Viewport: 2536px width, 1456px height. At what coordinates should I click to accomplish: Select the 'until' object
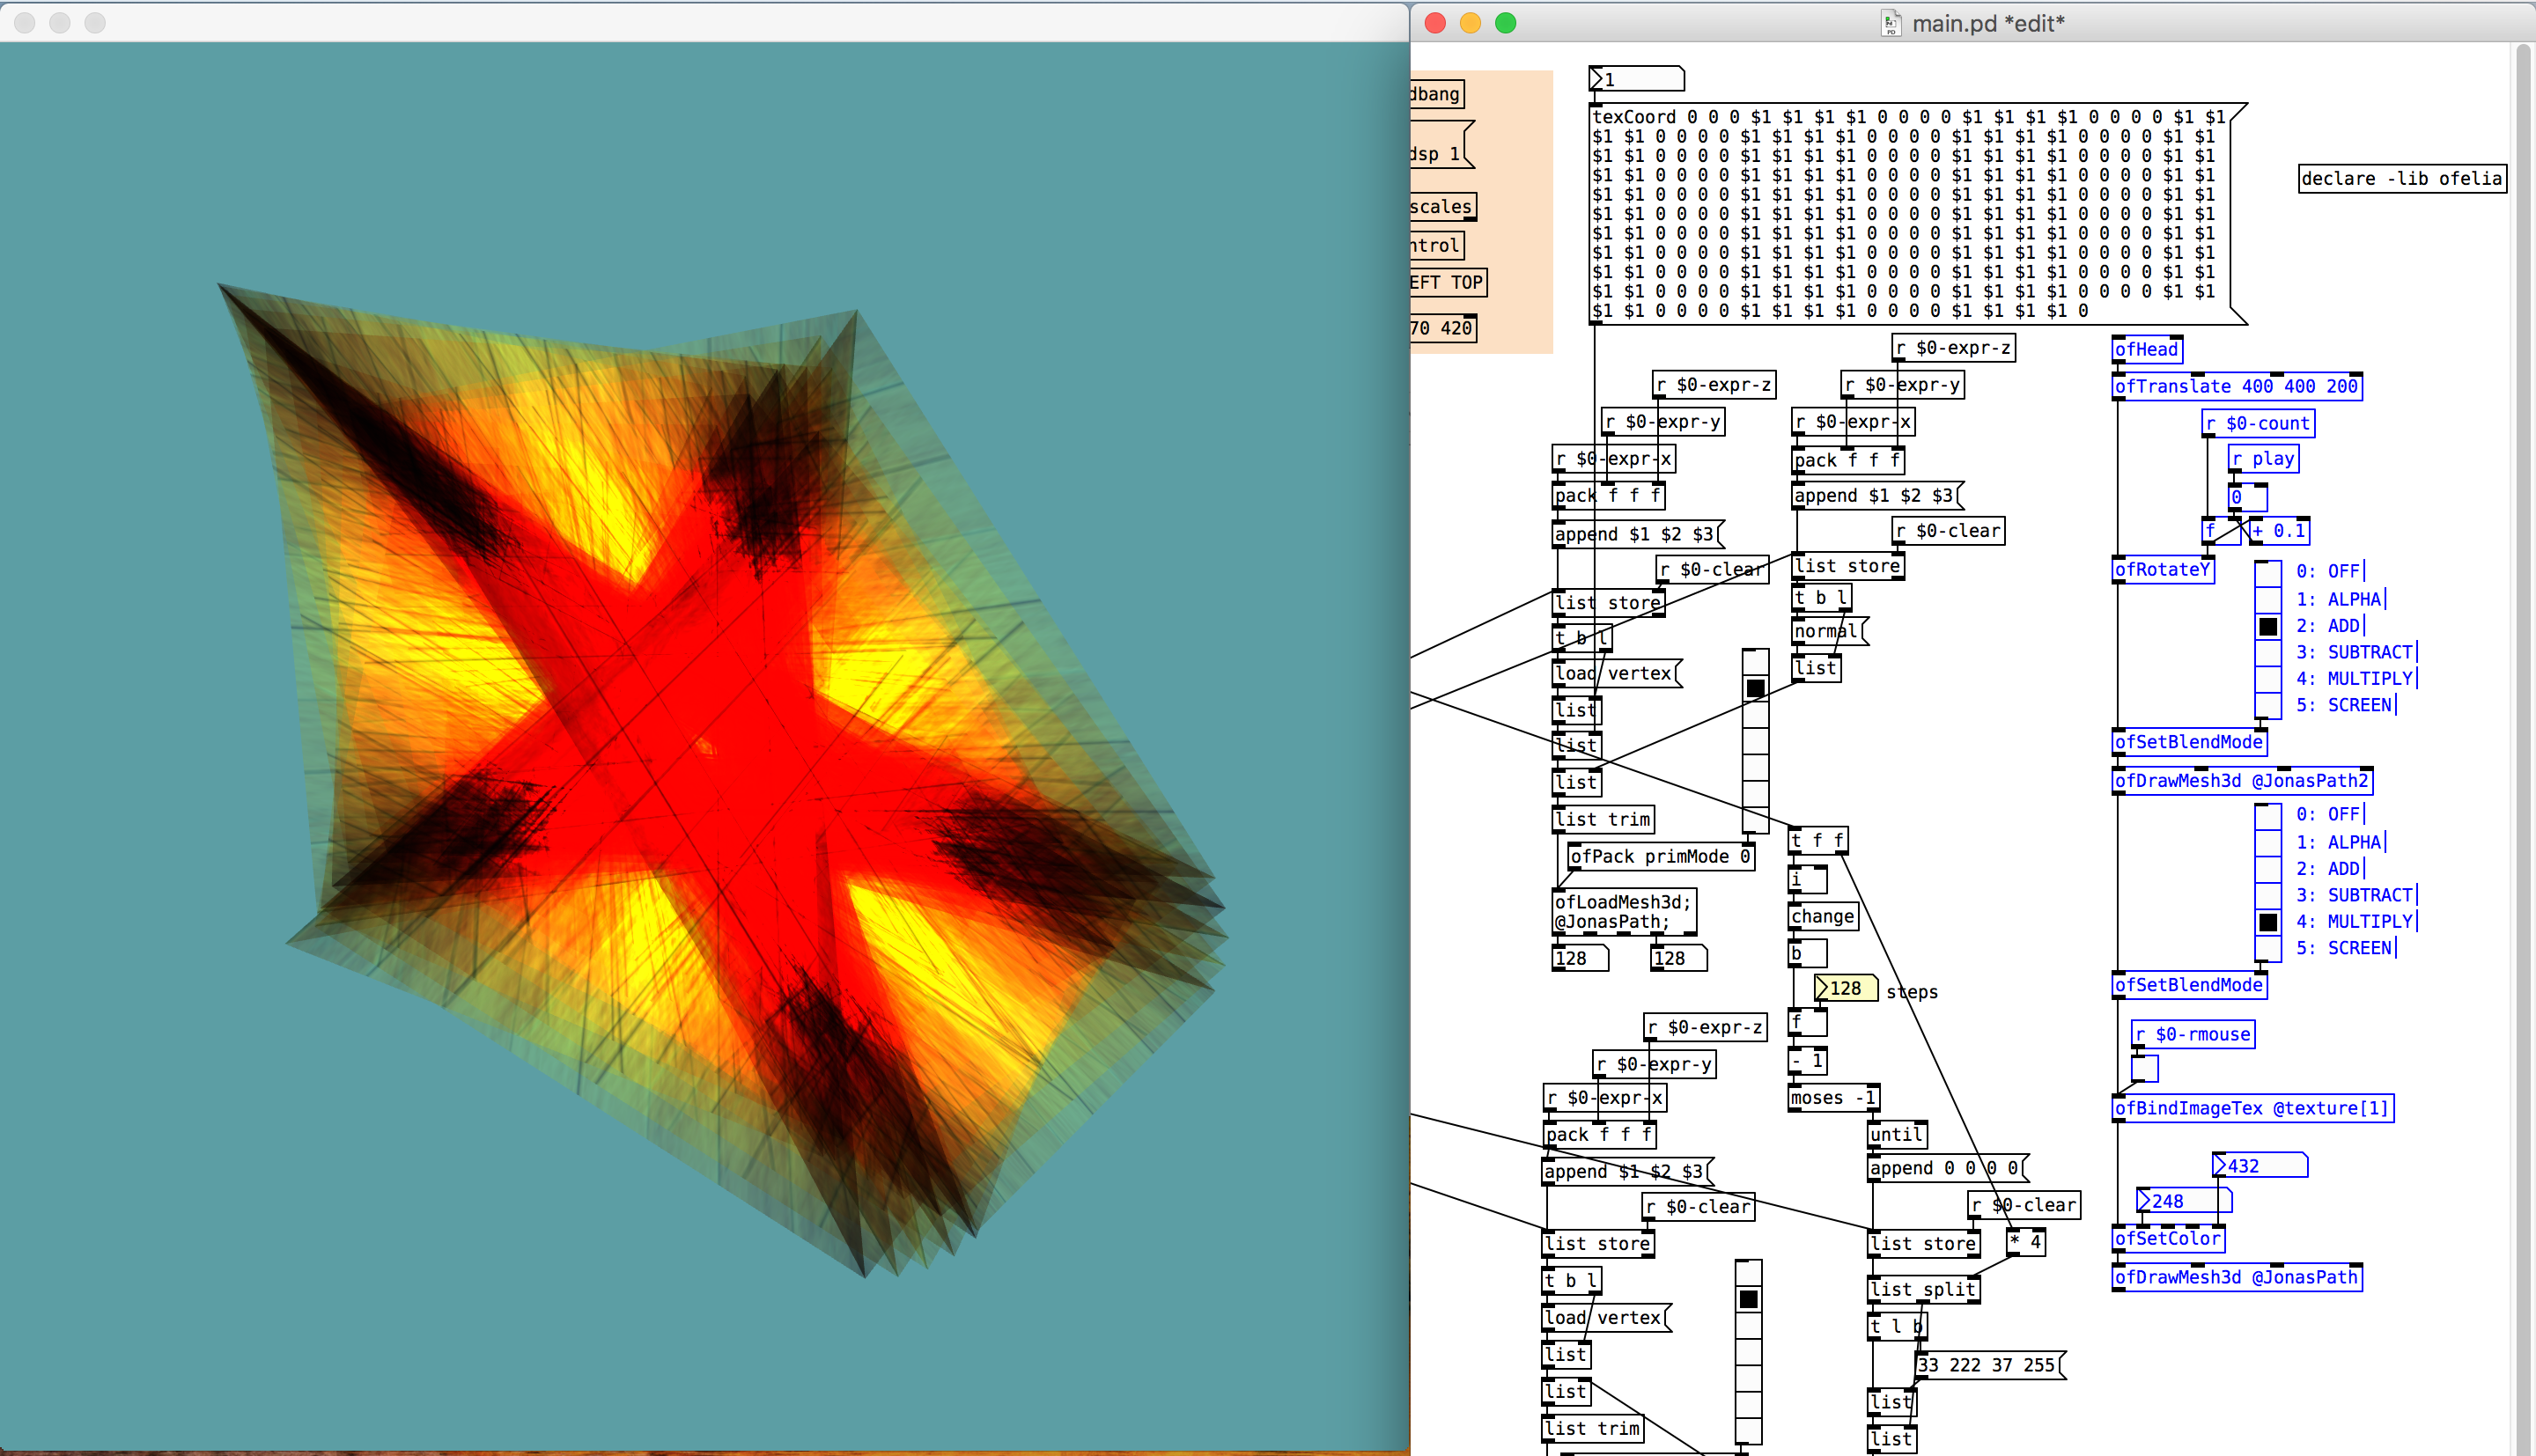(x=1897, y=1135)
